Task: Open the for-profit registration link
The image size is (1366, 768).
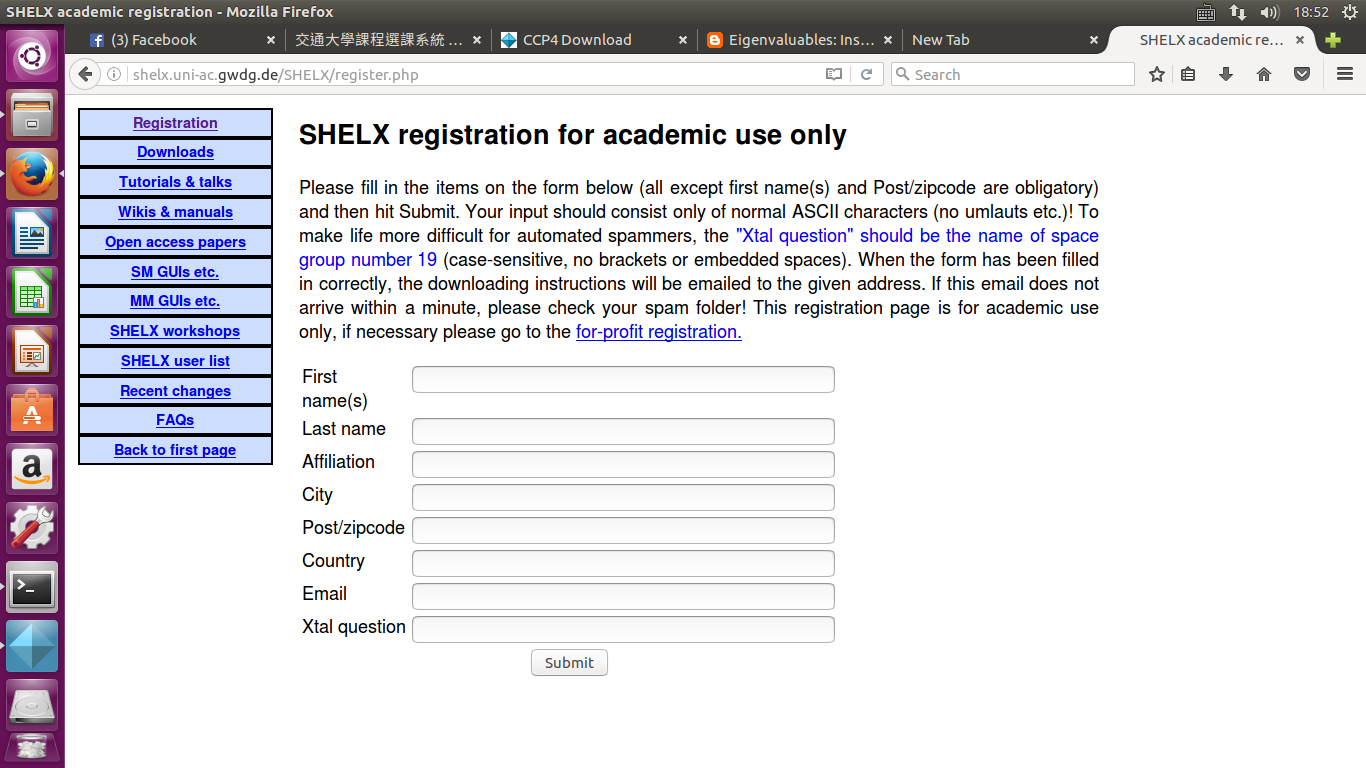Action: pos(658,332)
